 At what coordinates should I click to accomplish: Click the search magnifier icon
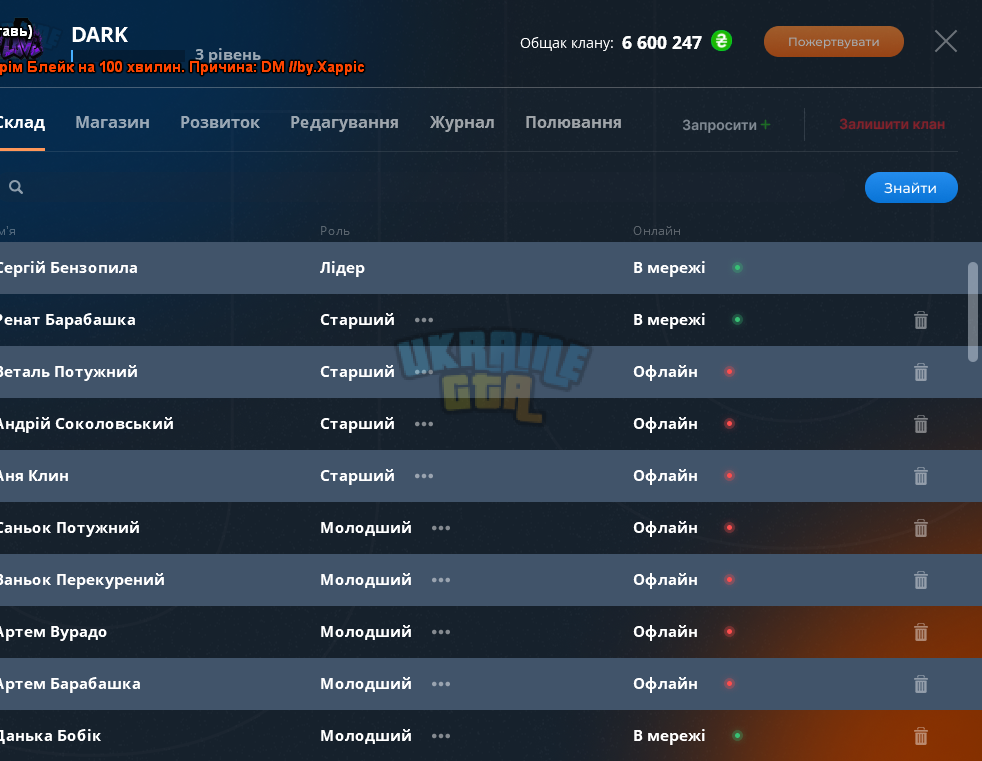[16, 187]
